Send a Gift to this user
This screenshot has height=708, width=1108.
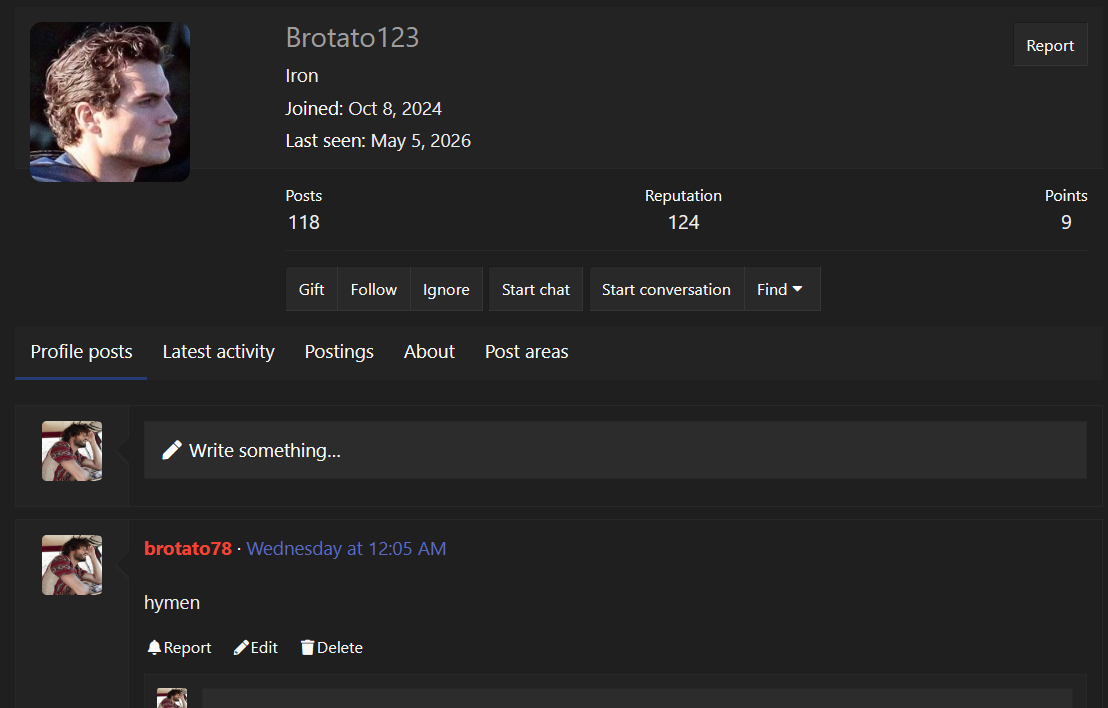[311, 290]
